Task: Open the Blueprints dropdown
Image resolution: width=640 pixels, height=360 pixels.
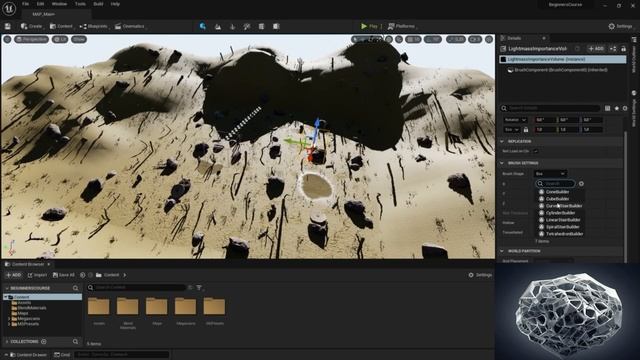Action: [93, 26]
